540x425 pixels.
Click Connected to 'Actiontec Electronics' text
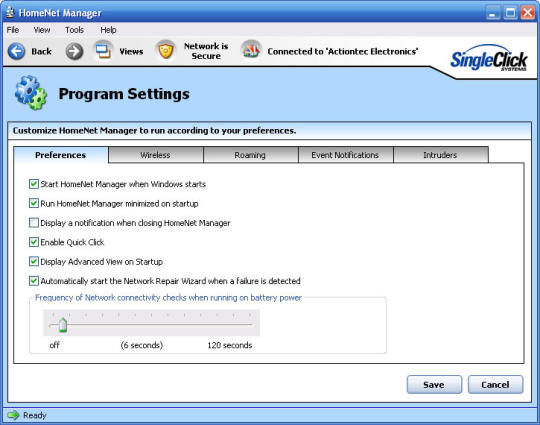[343, 52]
